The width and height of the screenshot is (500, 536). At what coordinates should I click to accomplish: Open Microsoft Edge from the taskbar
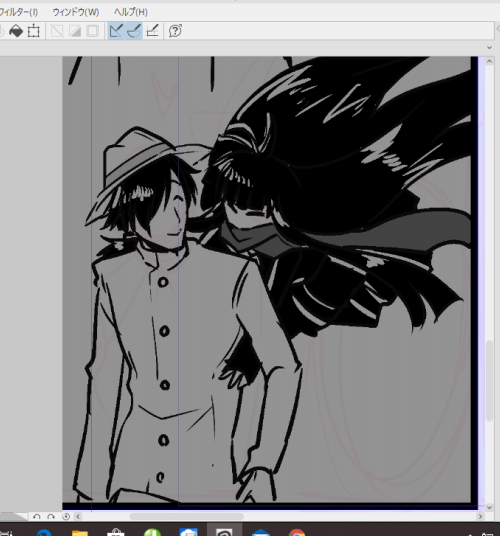point(44,533)
